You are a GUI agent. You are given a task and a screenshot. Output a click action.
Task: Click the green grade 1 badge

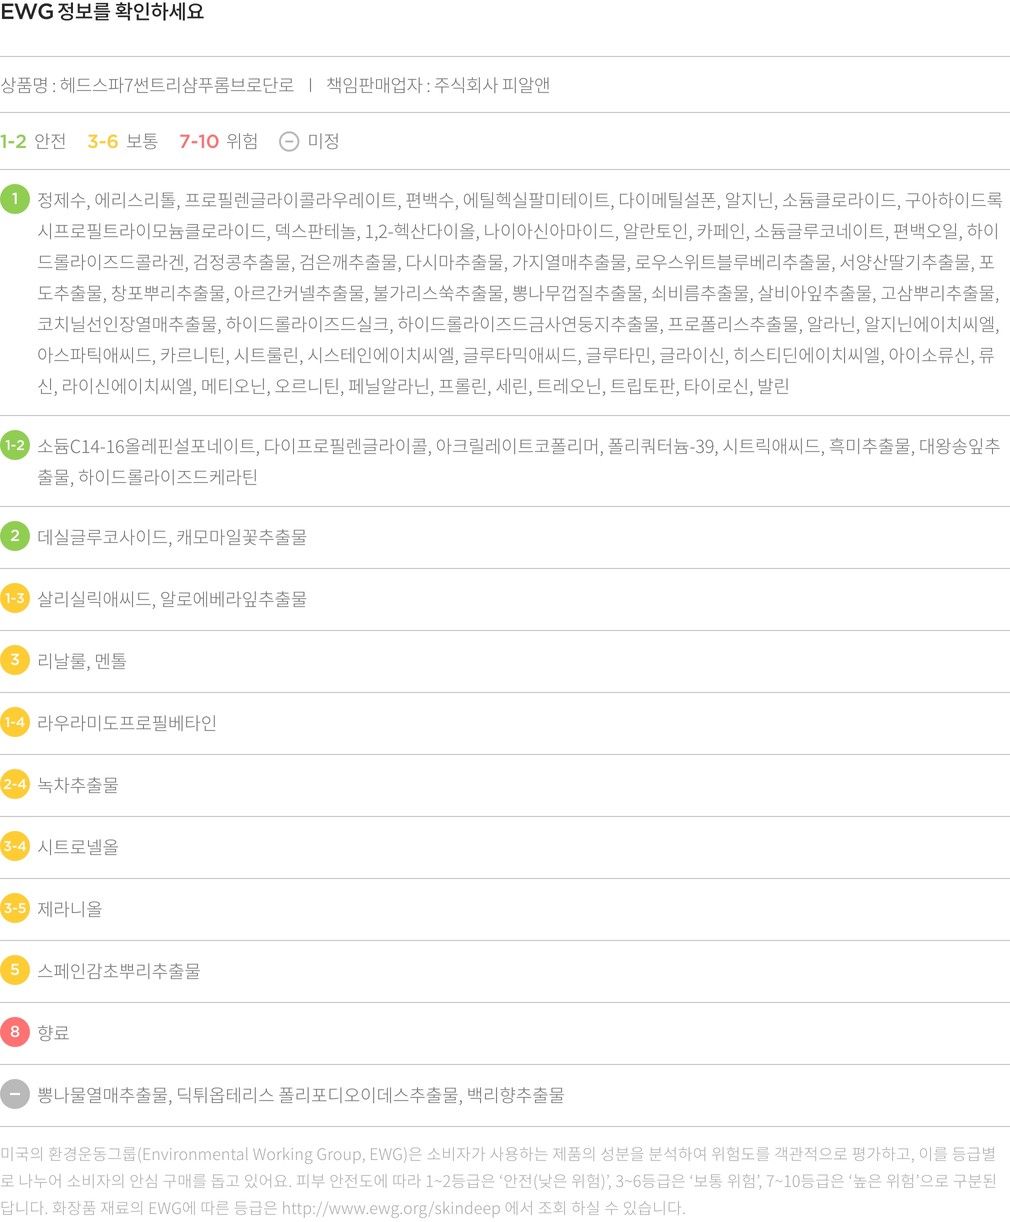point(15,199)
